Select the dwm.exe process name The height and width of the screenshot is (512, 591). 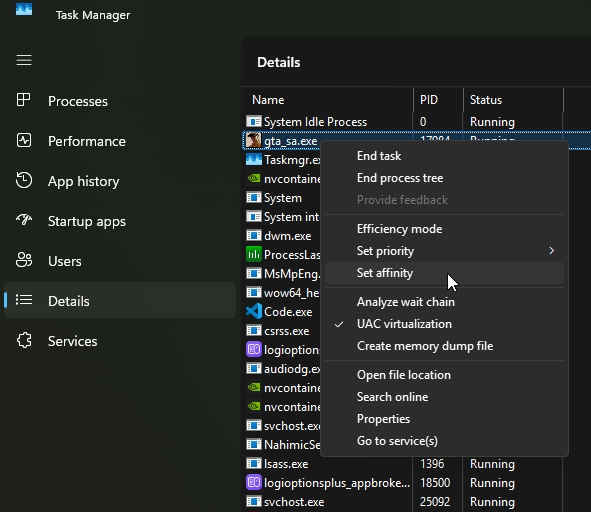pyautogui.click(x=288, y=236)
